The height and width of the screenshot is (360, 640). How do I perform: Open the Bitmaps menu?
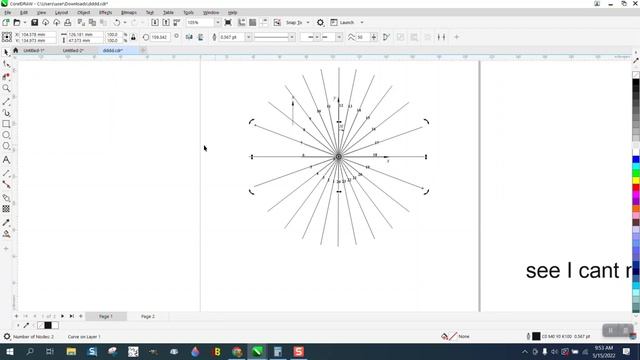pyautogui.click(x=129, y=13)
